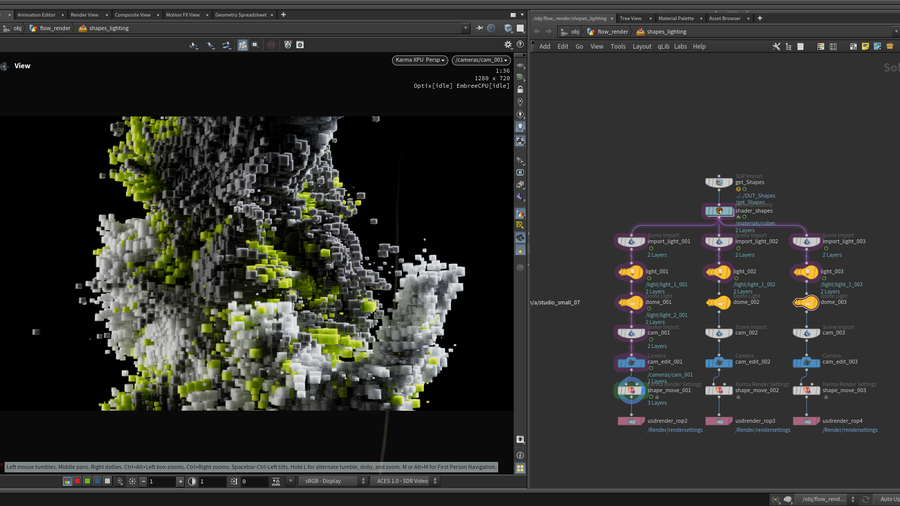Open the Layout menu in network editor
The image size is (900, 506).
pos(642,46)
